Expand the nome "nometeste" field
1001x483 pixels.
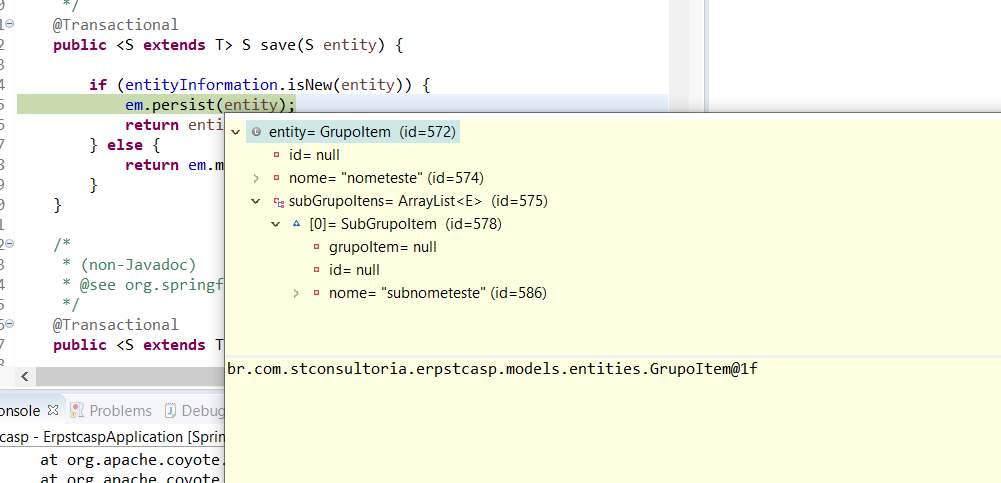(256, 178)
